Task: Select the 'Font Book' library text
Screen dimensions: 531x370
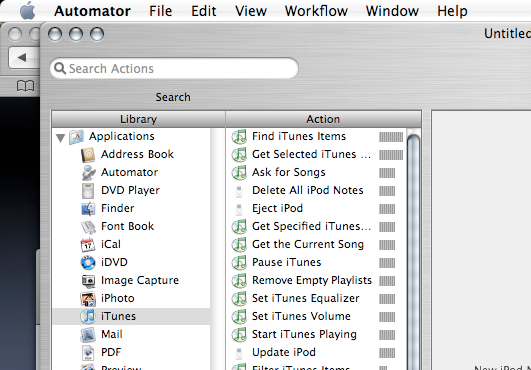Action: tap(128, 226)
